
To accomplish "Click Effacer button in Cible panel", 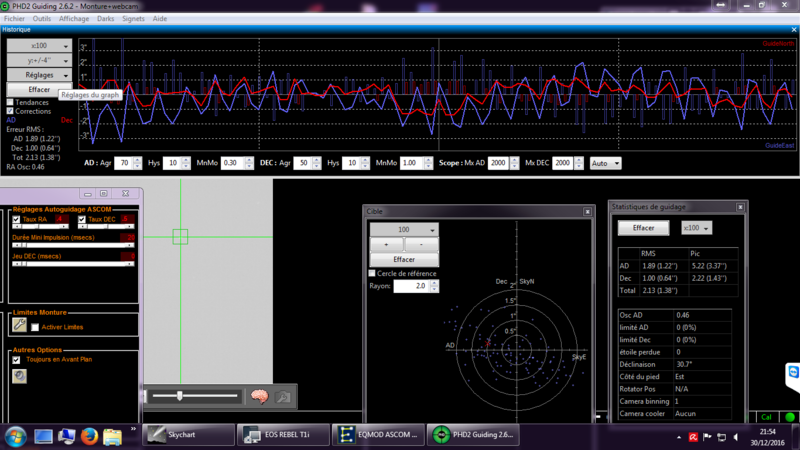I will click(404, 259).
